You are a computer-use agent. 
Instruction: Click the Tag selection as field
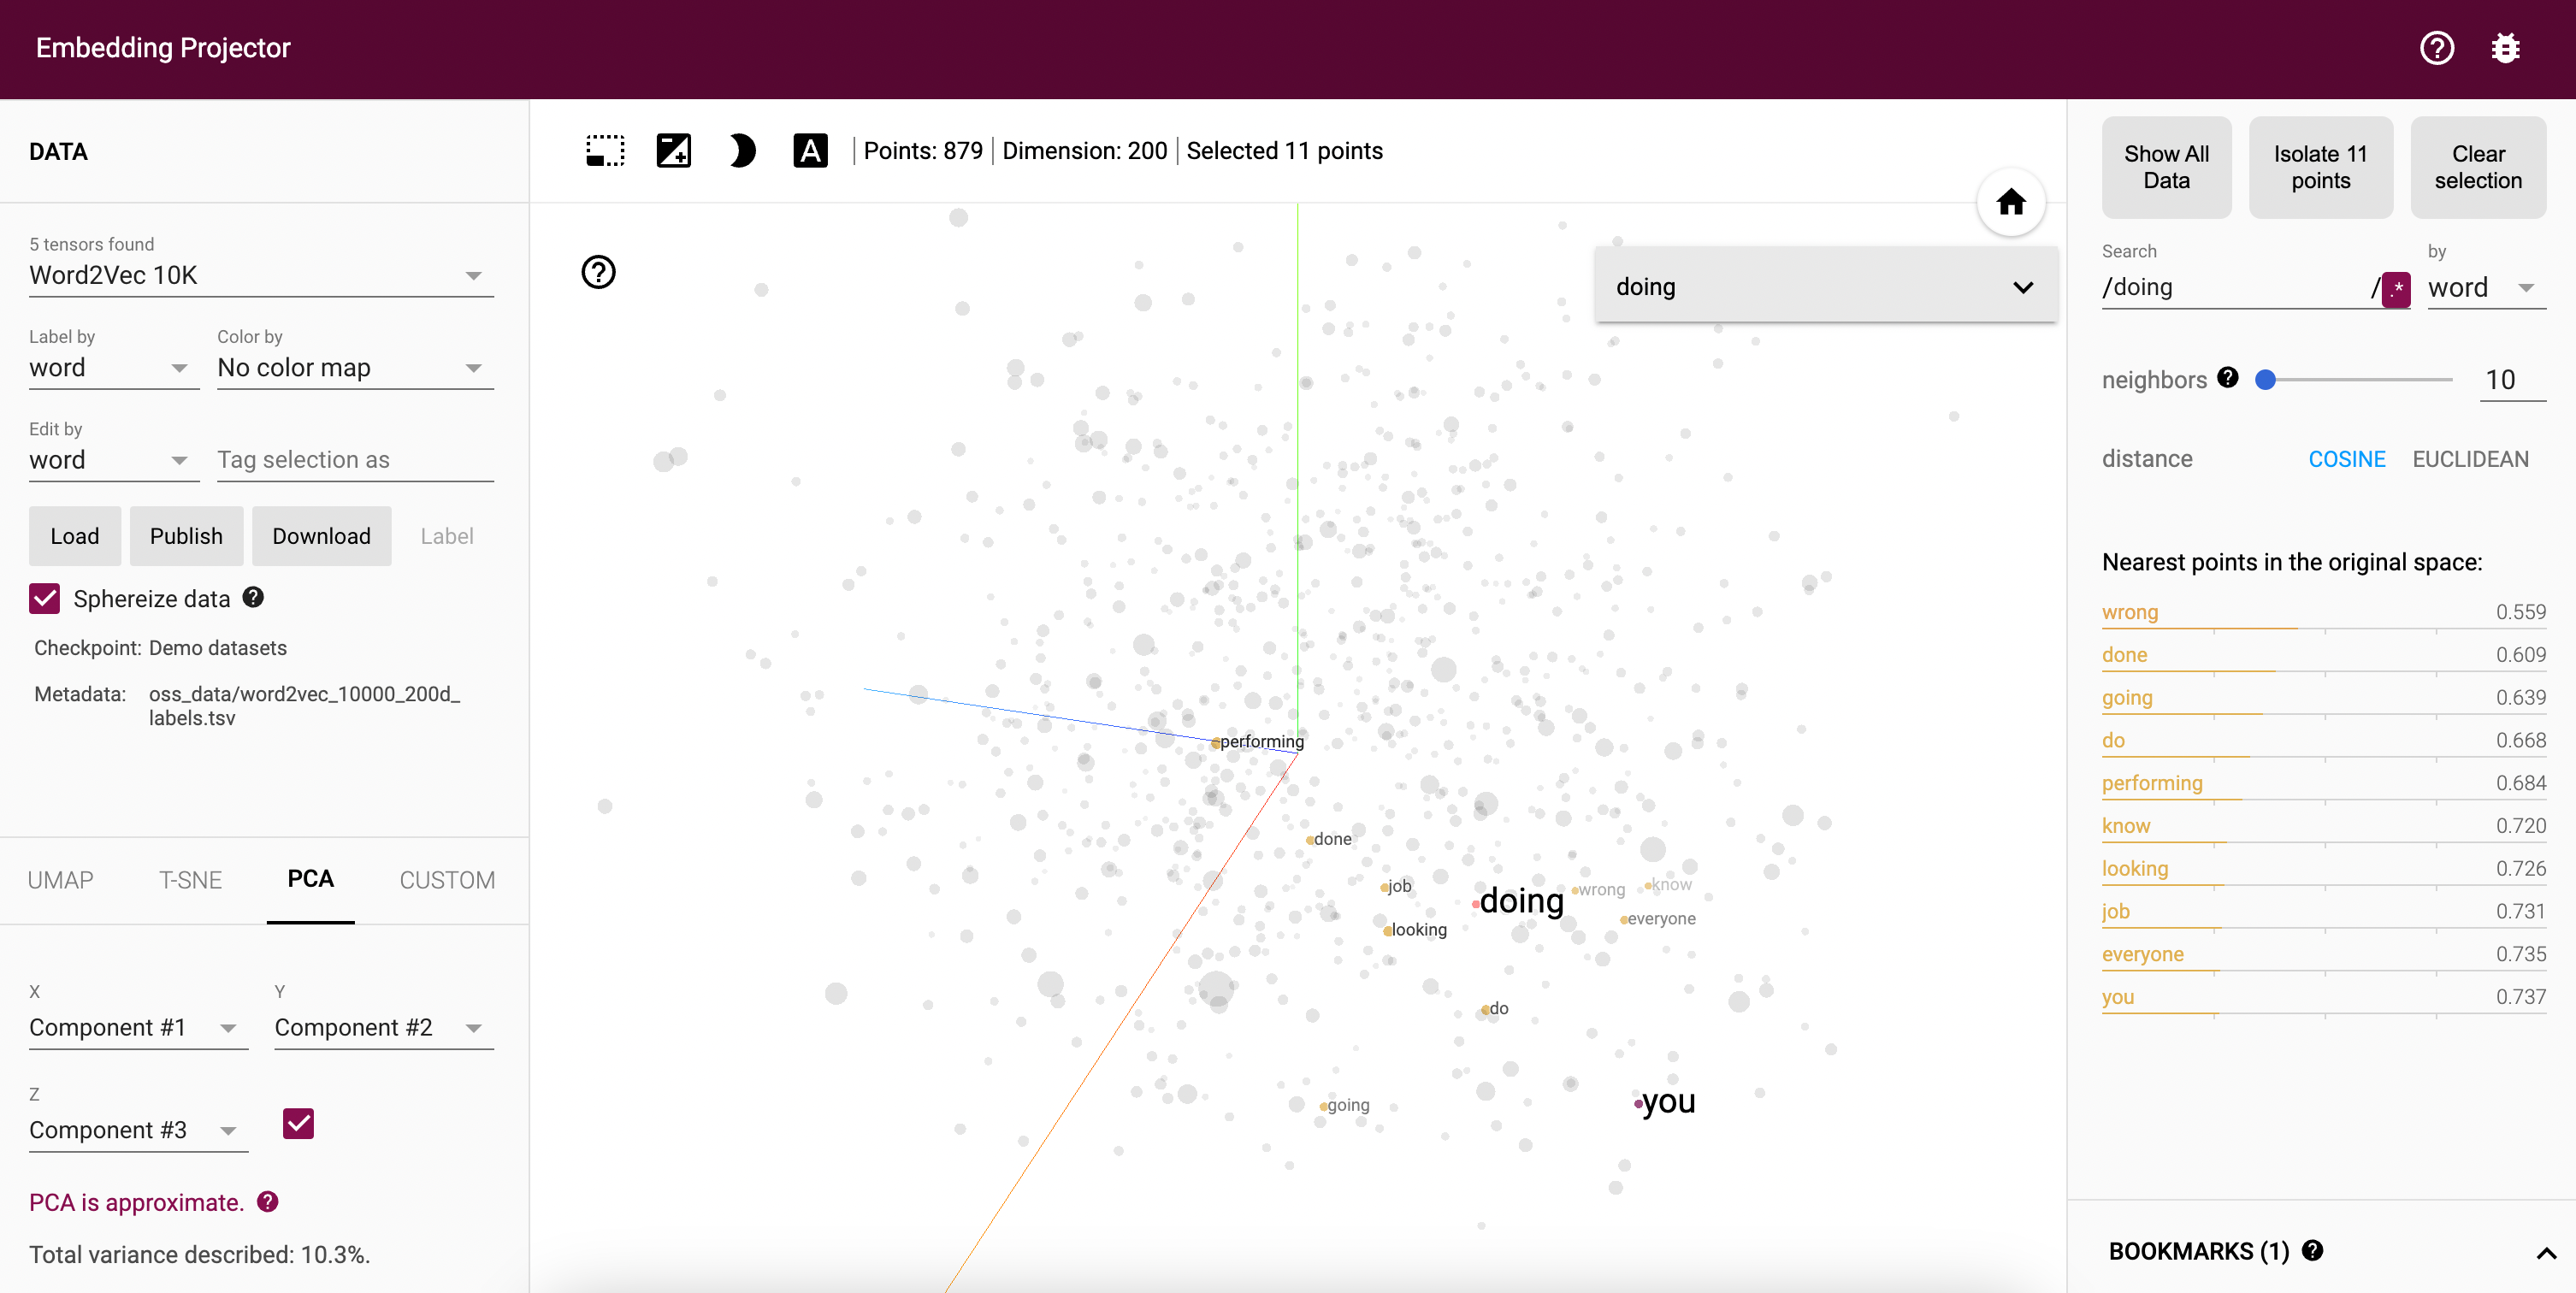[354, 460]
